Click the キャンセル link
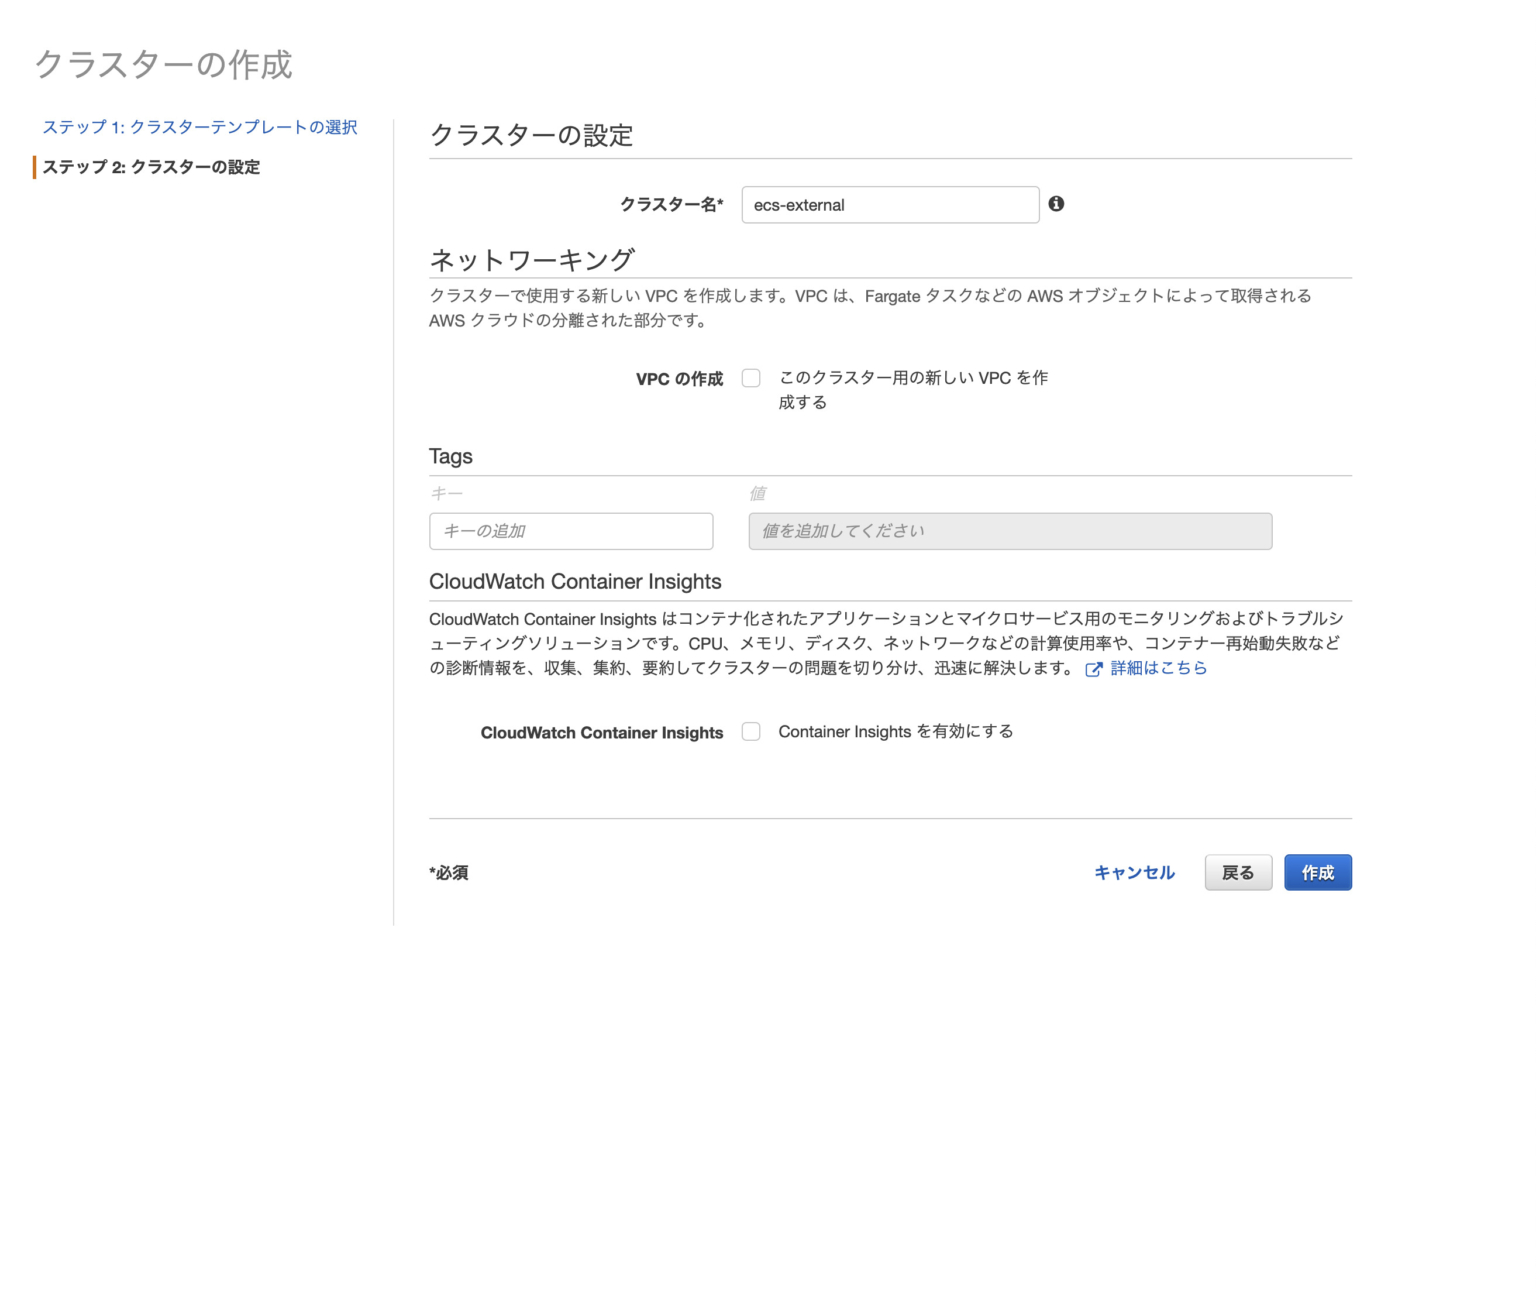This screenshot has width=1536, height=1292. tap(1134, 872)
